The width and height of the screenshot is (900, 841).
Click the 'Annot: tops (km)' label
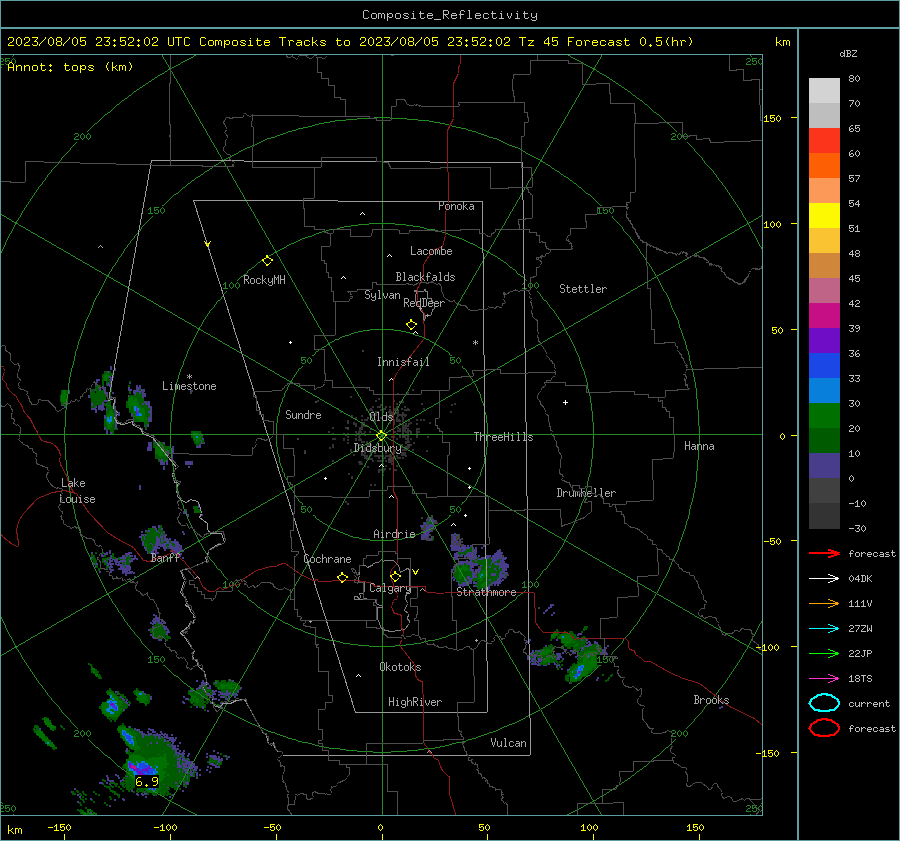click(x=70, y=67)
